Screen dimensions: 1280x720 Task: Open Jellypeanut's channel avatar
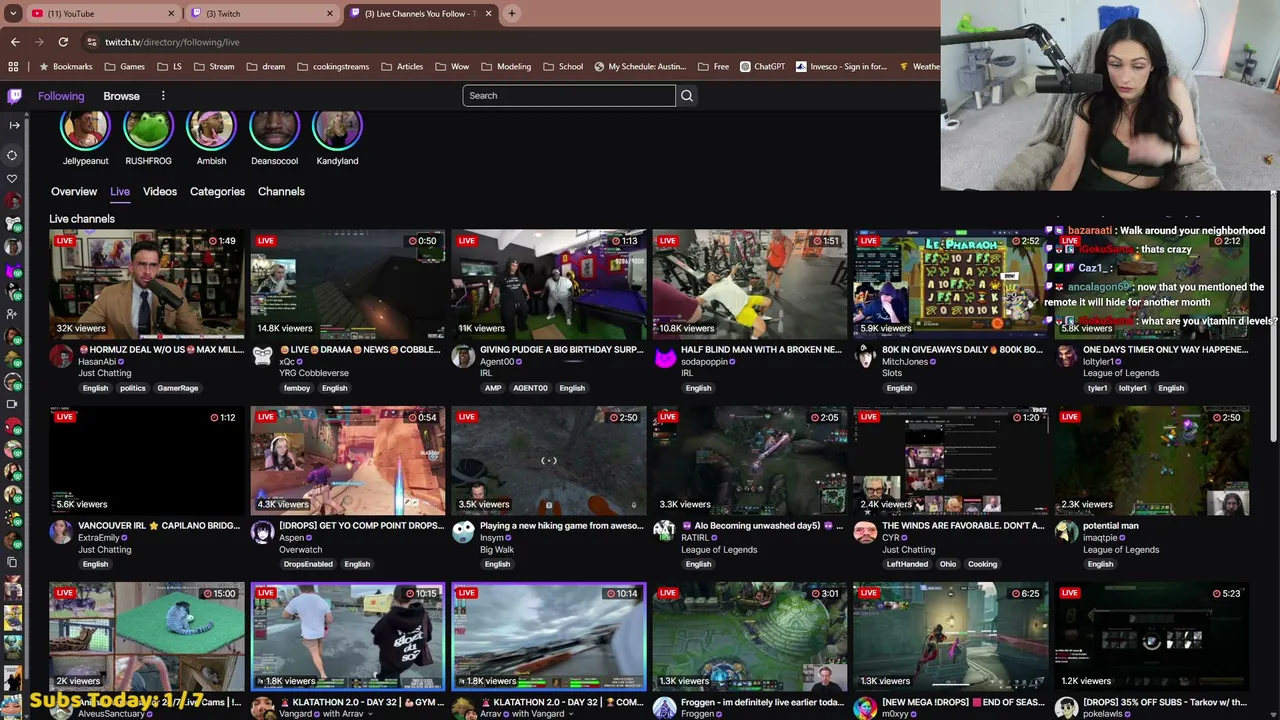tap(85, 129)
